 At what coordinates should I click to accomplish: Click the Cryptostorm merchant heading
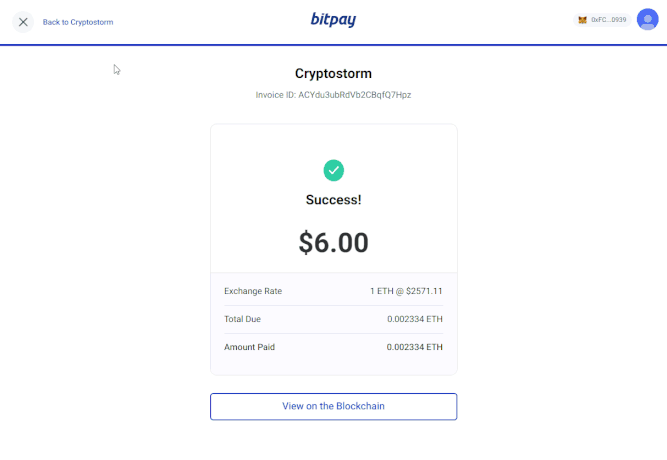click(x=333, y=74)
